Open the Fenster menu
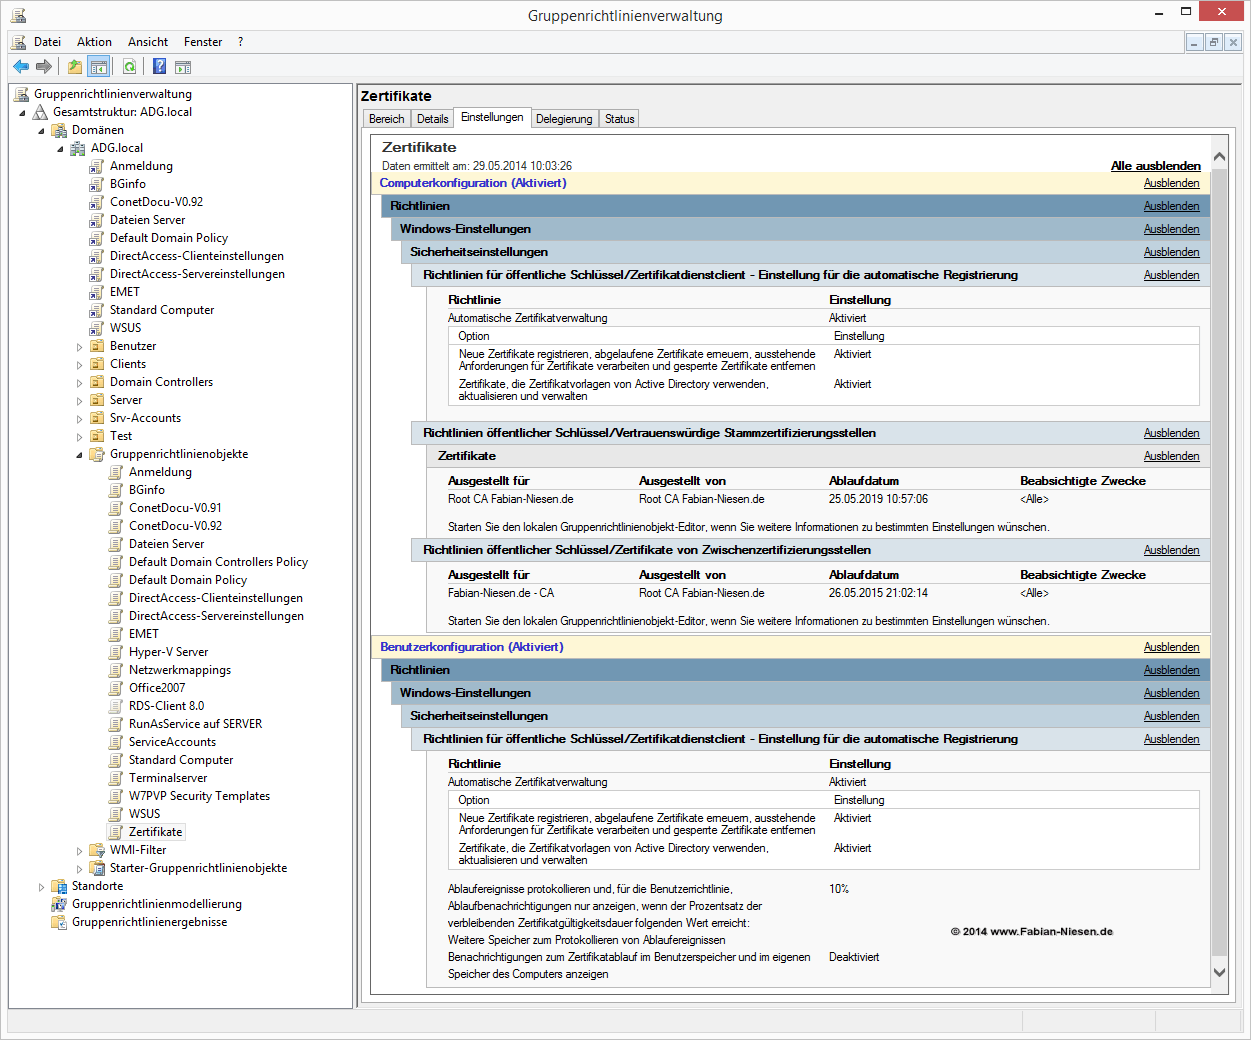 [x=203, y=42]
